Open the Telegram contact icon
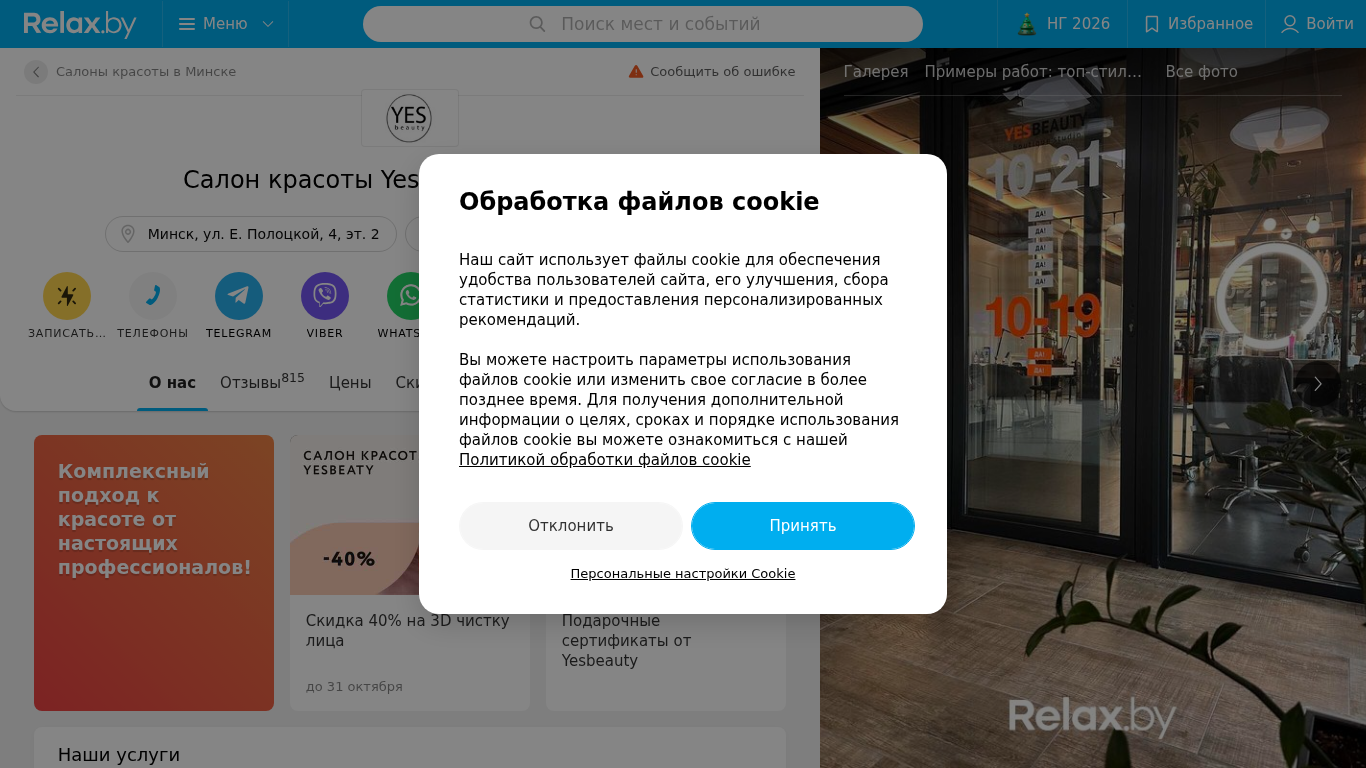Screen dimensions: 1366x768 (x=239, y=296)
